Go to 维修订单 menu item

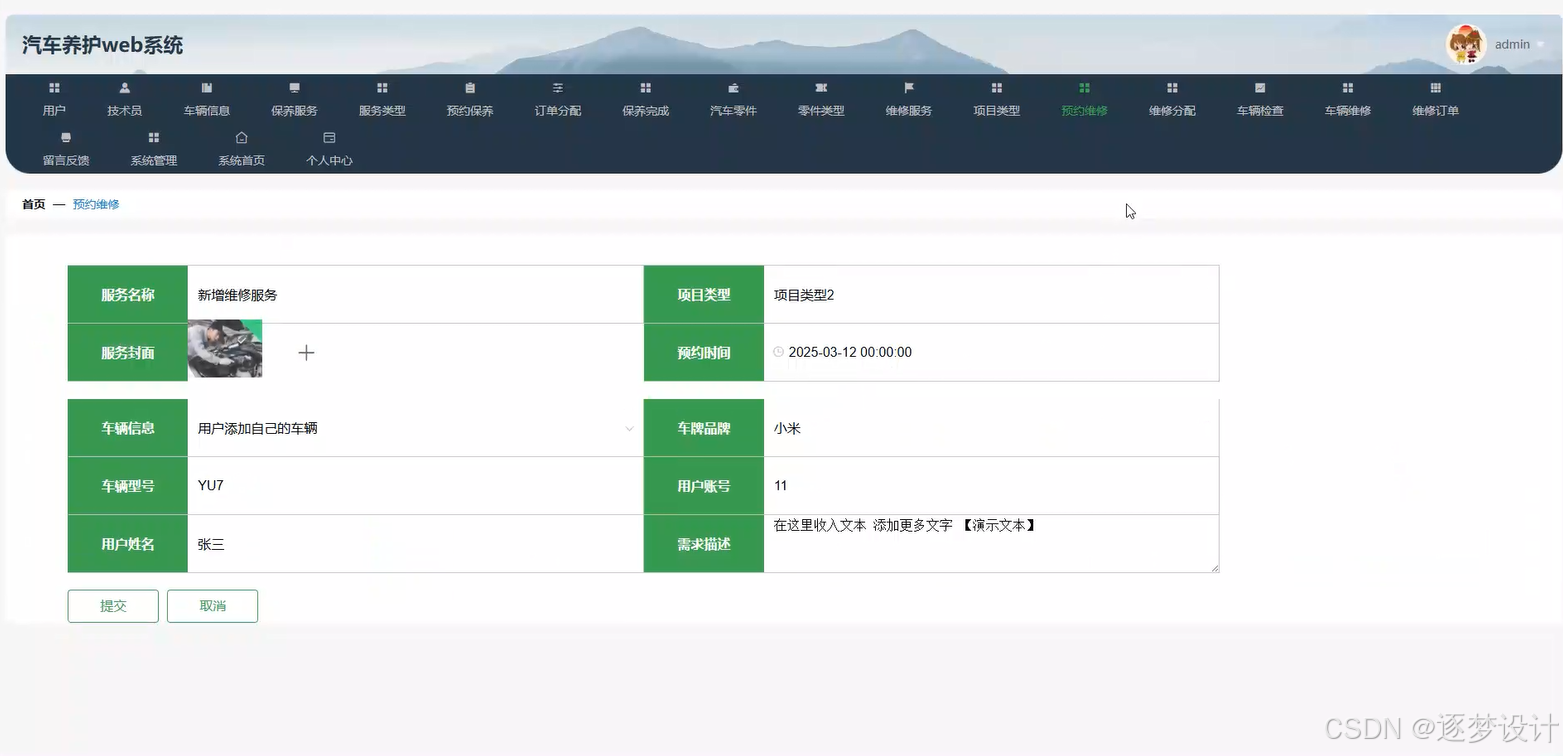pyautogui.click(x=1436, y=100)
